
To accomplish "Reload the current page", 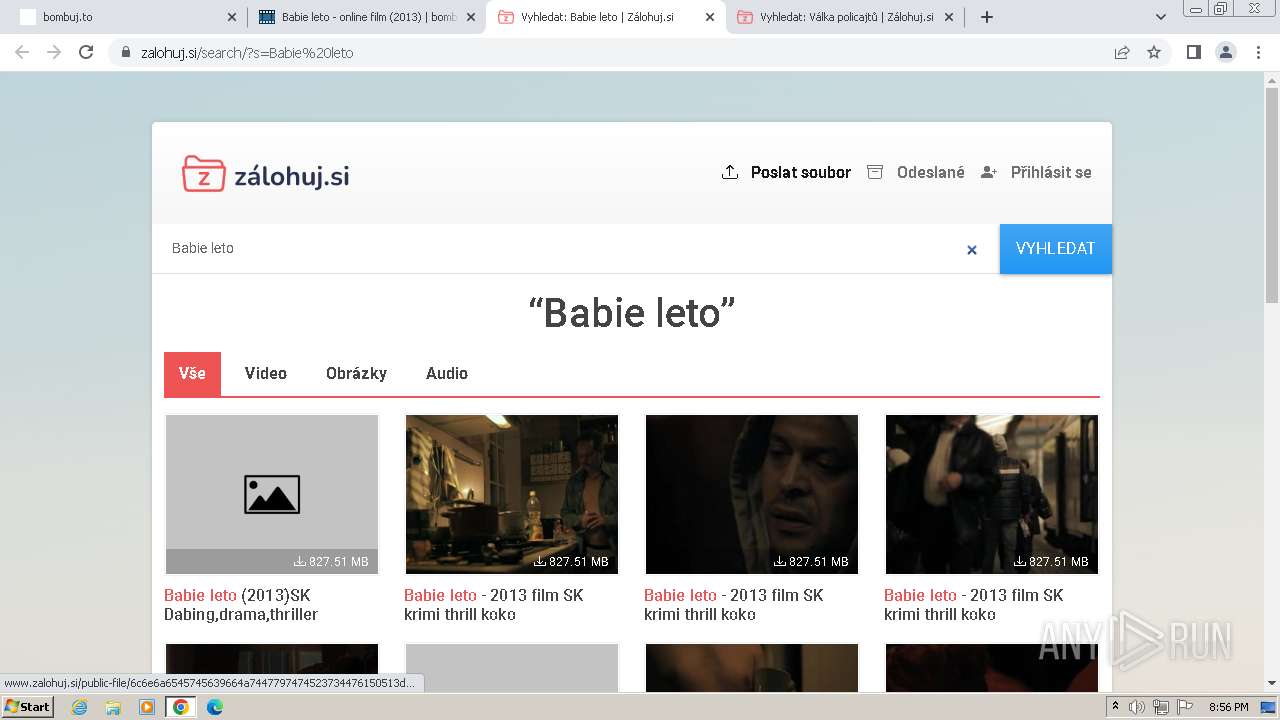I will point(86,52).
